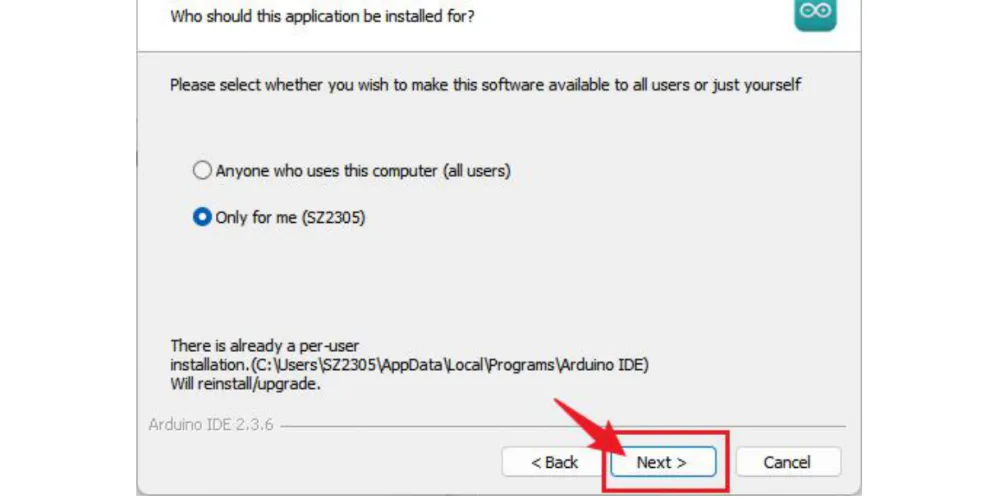The image size is (1000, 504).
Task: Click the filled blue radio dot indicator
Action: click(x=202, y=217)
